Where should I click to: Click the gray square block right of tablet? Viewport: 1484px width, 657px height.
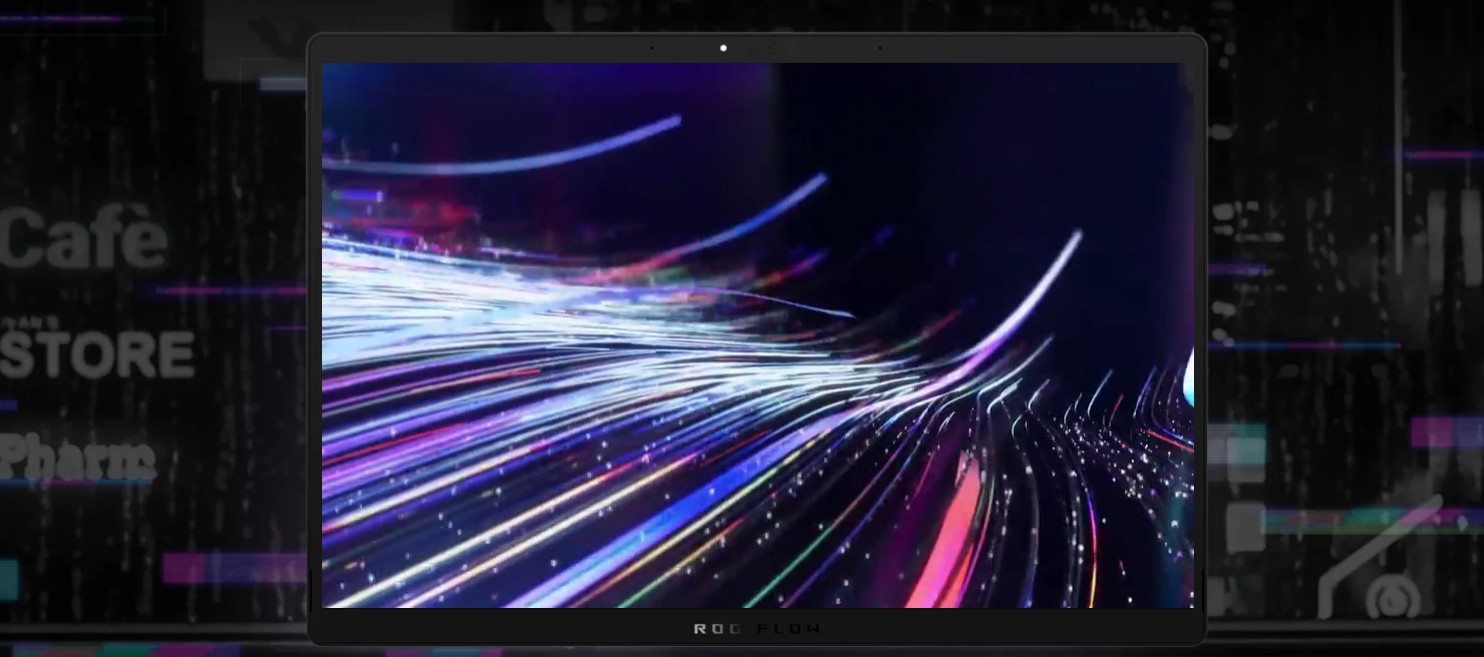pos(1245,527)
